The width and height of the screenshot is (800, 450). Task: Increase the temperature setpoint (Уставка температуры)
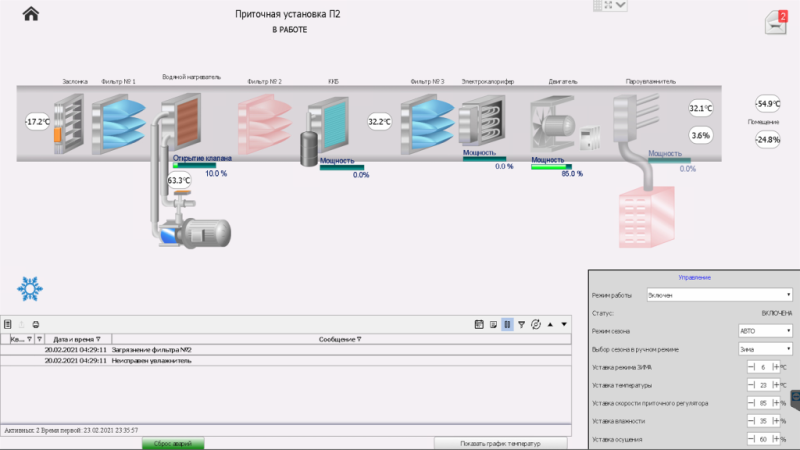pyautogui.click(x=774, y=385)
